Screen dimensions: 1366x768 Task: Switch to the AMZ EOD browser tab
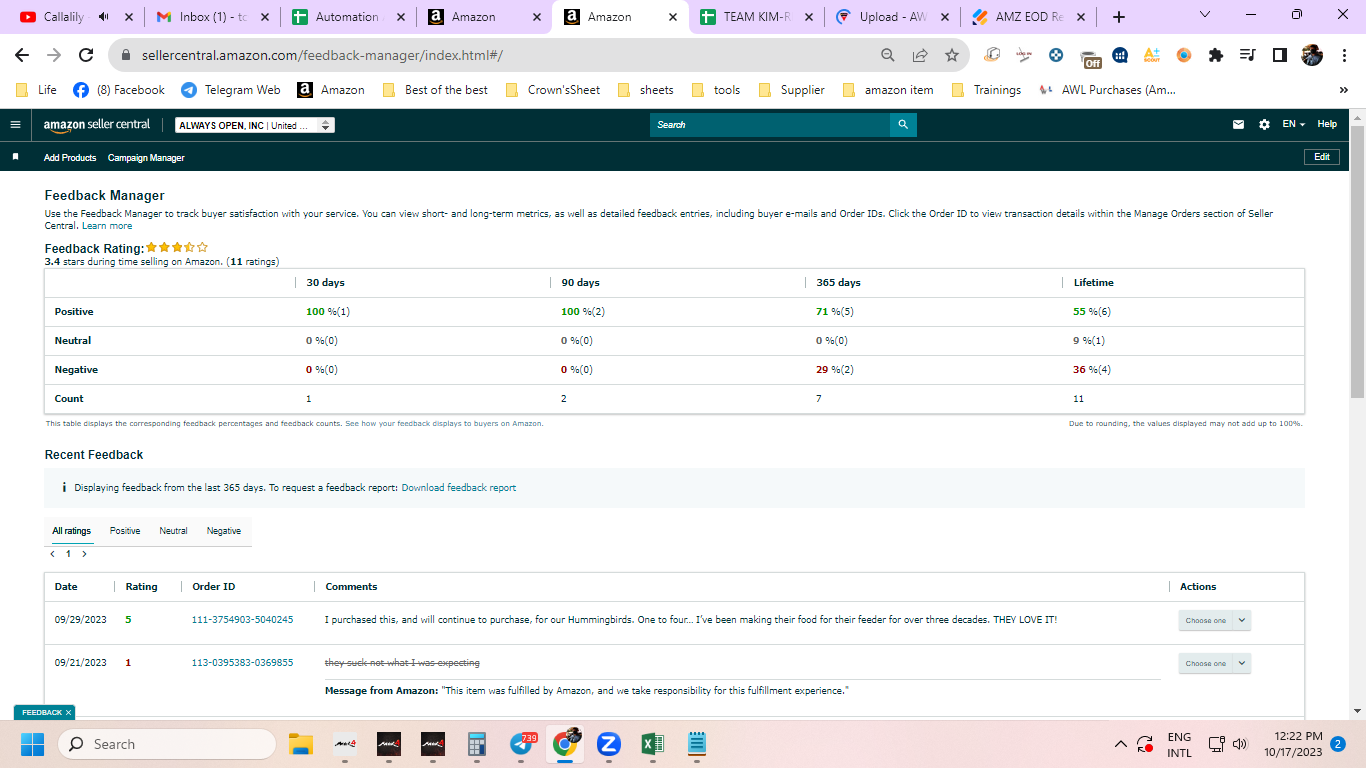[x=1027, y=17]
